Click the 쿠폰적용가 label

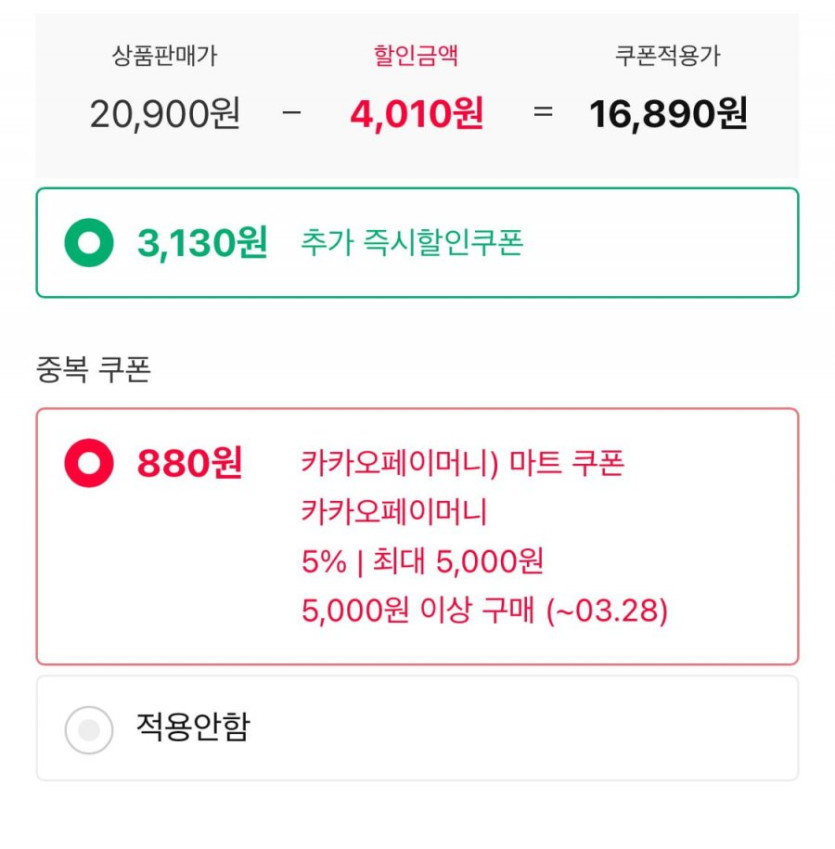(667, 56)
